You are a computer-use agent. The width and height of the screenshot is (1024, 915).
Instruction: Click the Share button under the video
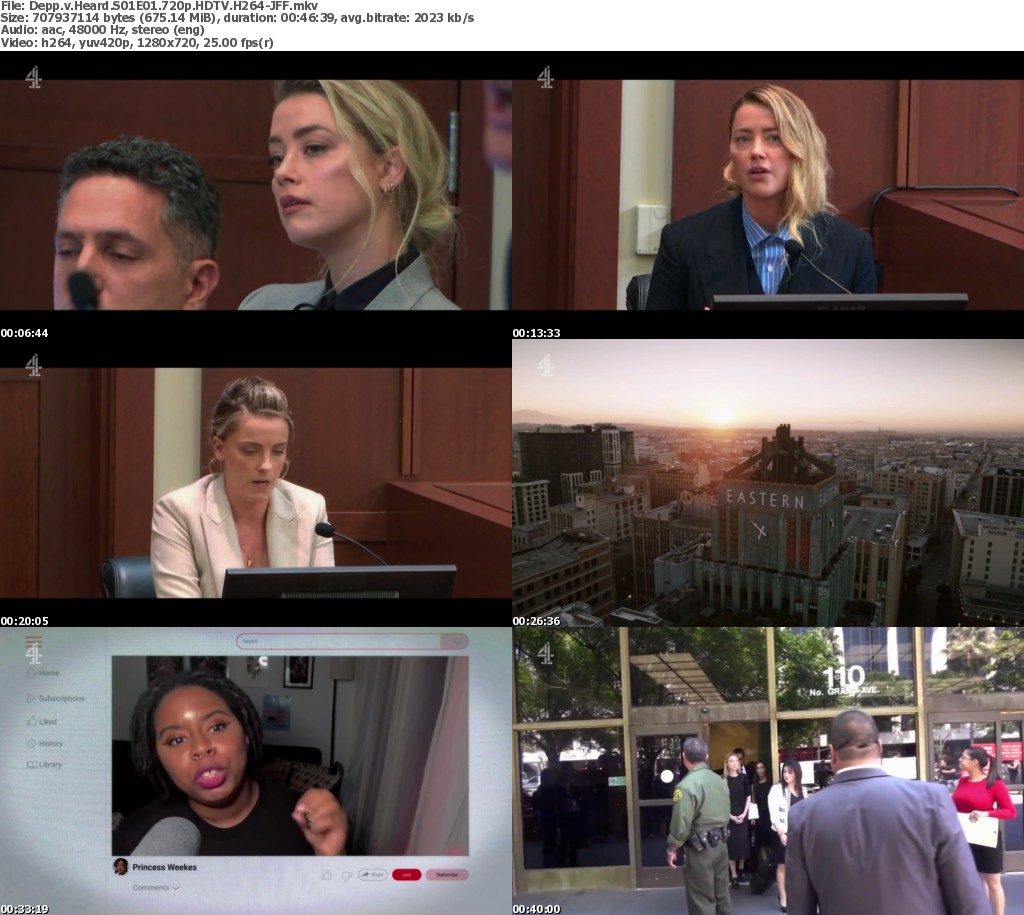[x=372, y=874]
